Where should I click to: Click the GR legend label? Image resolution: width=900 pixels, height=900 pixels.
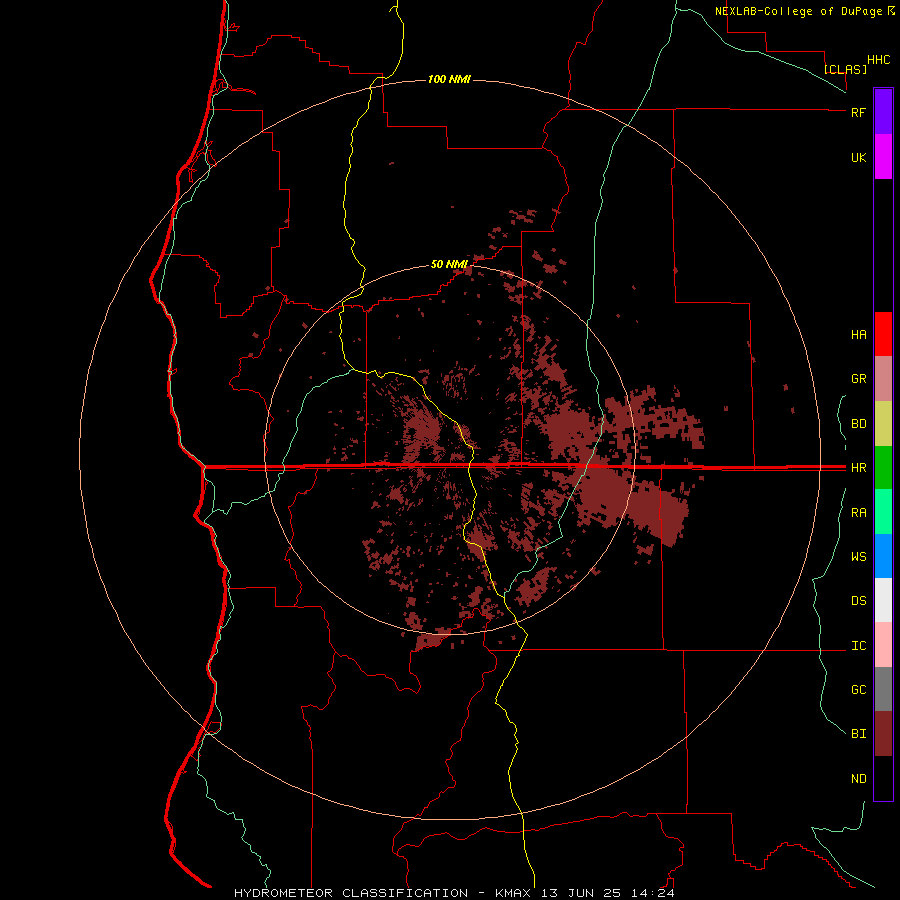[858, 379]
